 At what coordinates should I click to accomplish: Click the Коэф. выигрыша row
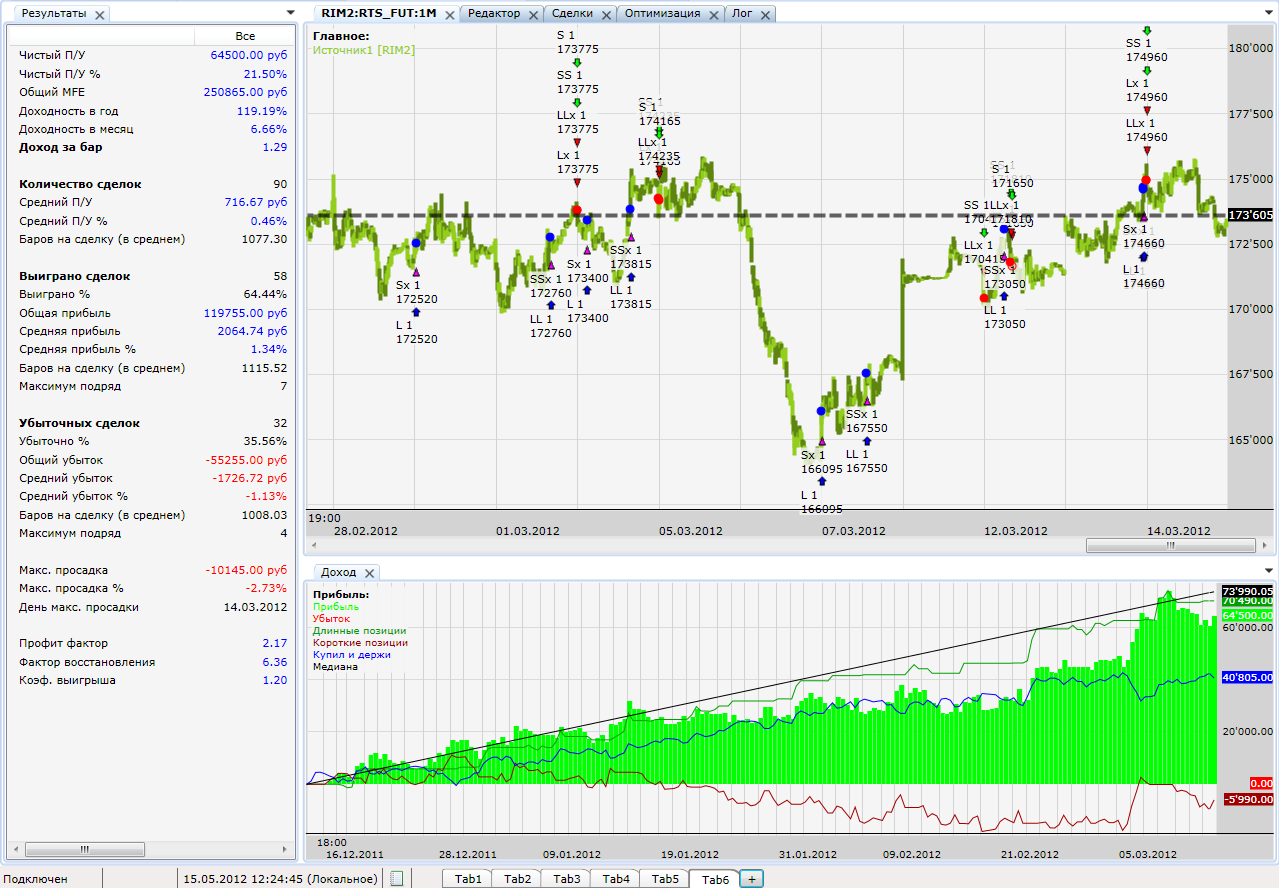pyautogui.click(x=153, y=680)
